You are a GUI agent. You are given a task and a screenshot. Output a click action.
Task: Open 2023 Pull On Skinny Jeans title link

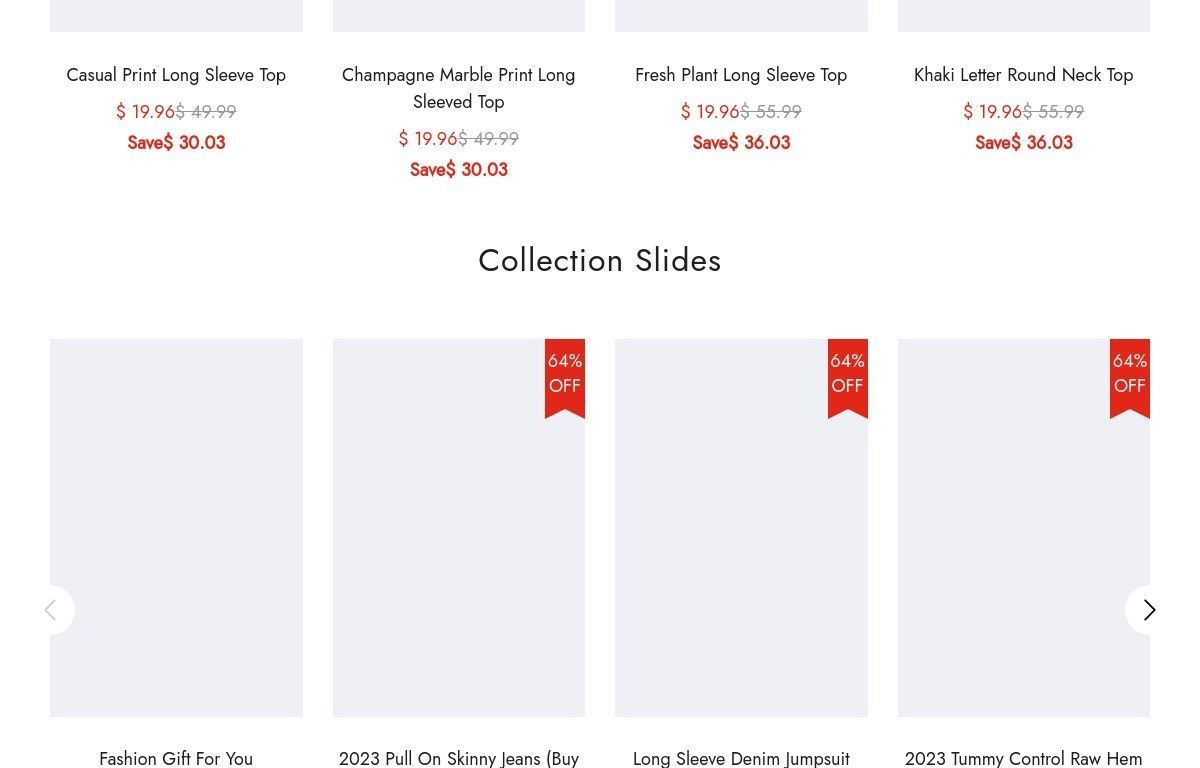(x=458, y=758)
